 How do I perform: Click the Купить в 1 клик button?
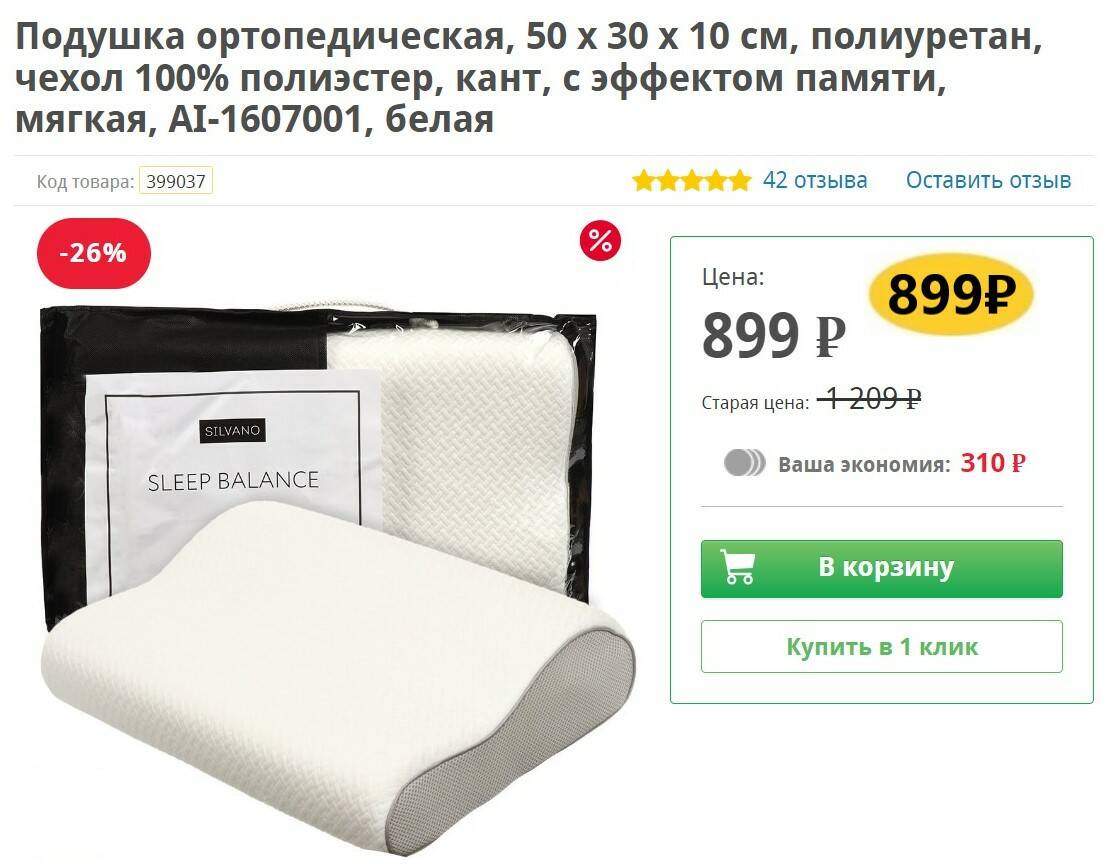[882, 646]
